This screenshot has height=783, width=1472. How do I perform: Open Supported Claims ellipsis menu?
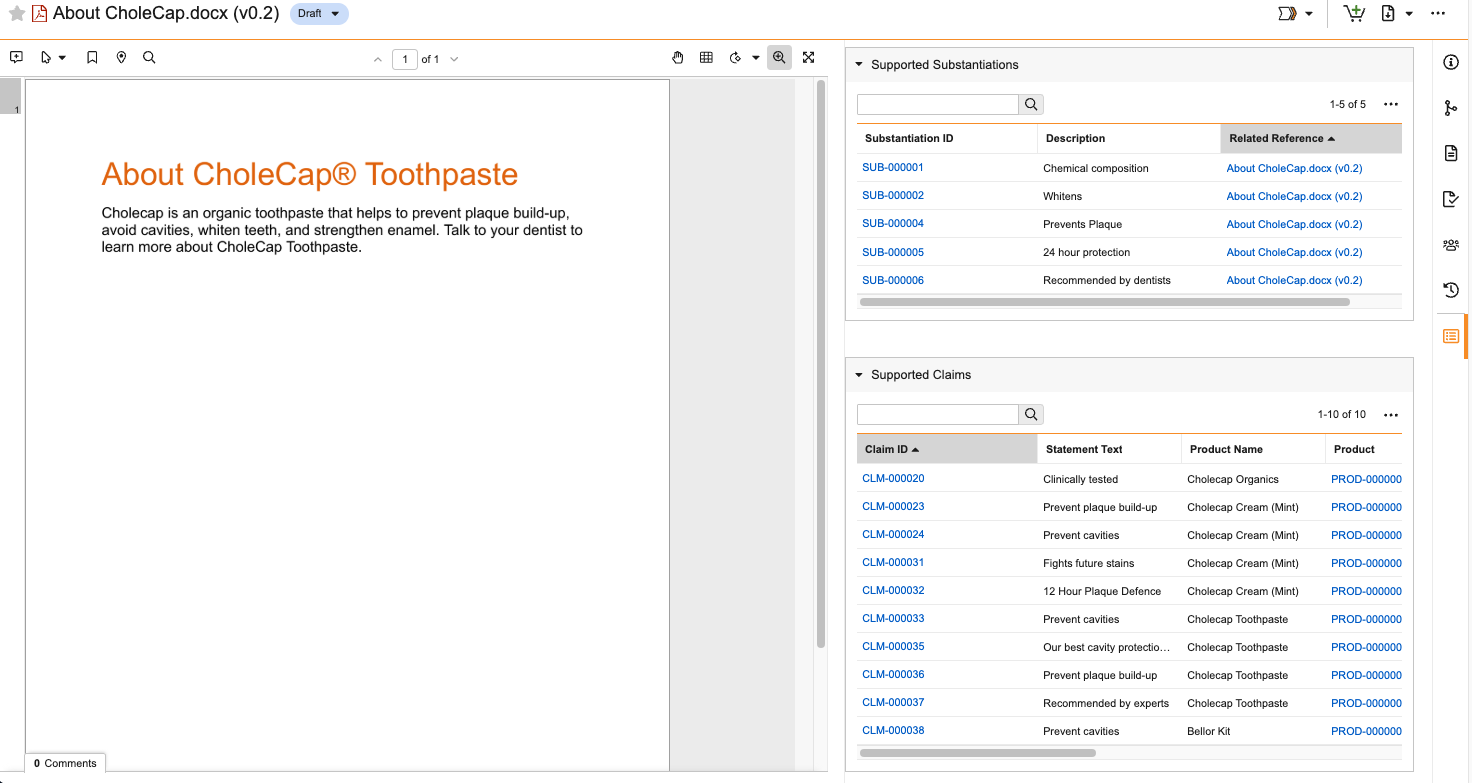tap(1391, 414)
